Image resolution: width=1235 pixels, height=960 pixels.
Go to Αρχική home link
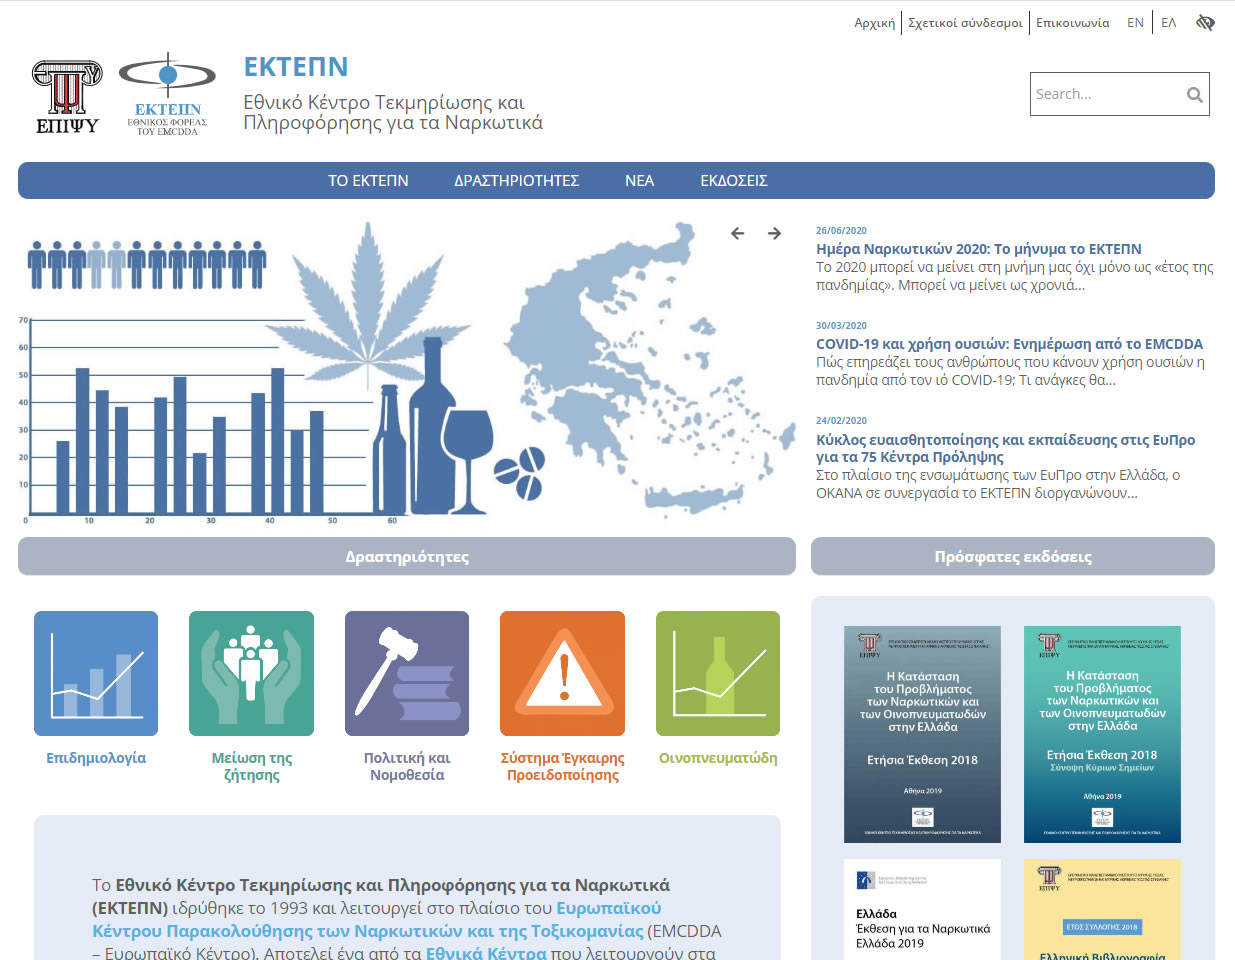click(x=874, y=23)
